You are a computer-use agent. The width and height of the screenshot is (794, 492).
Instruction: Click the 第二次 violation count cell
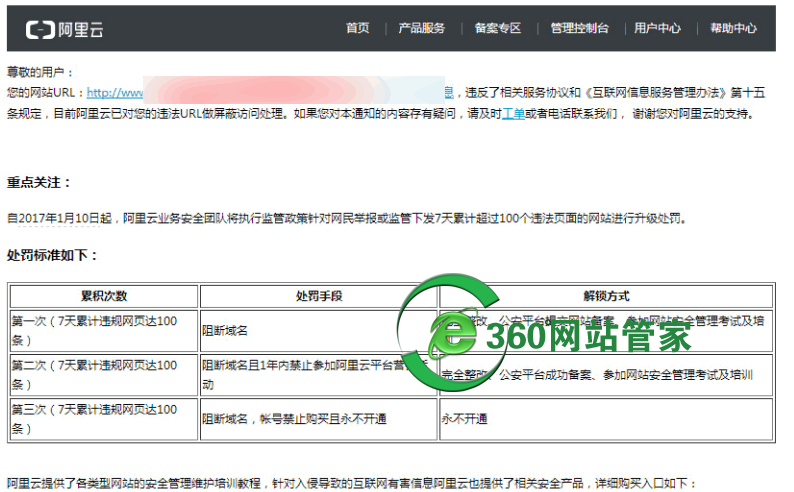point(104,375)
